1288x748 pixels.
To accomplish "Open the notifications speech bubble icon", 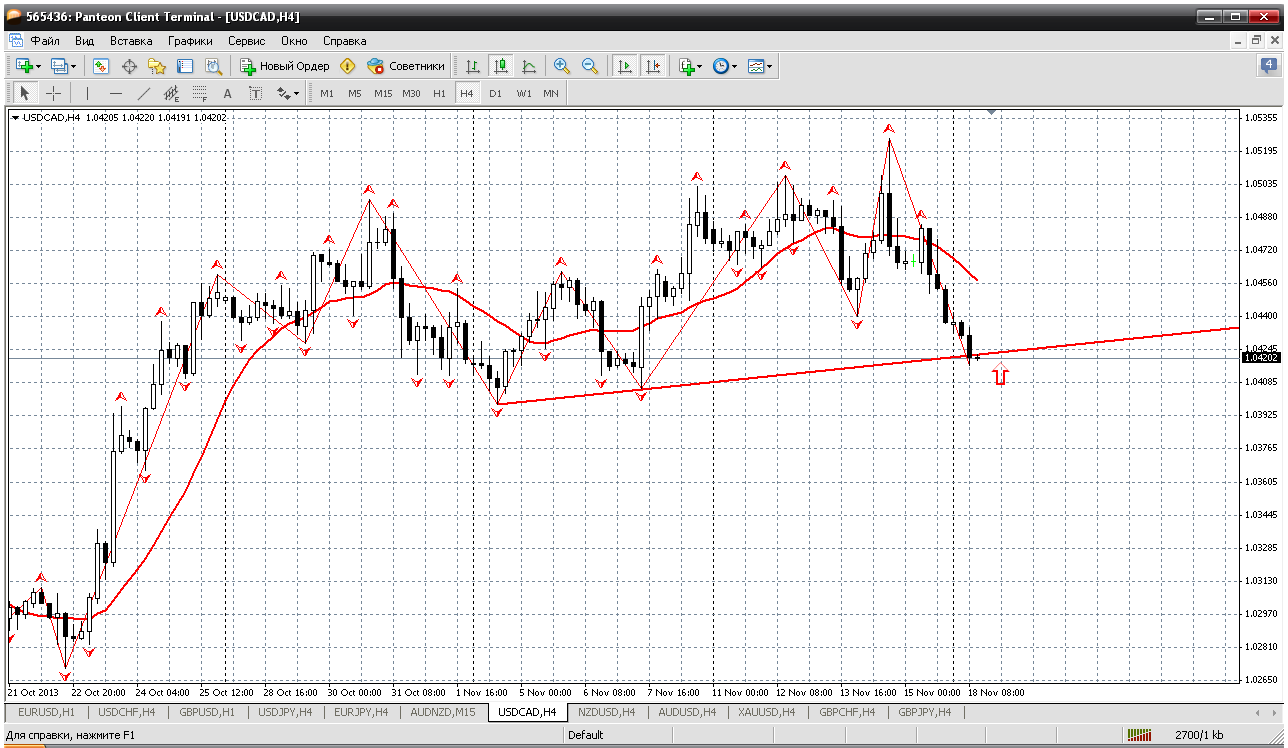I will (x=1269, y=66).
